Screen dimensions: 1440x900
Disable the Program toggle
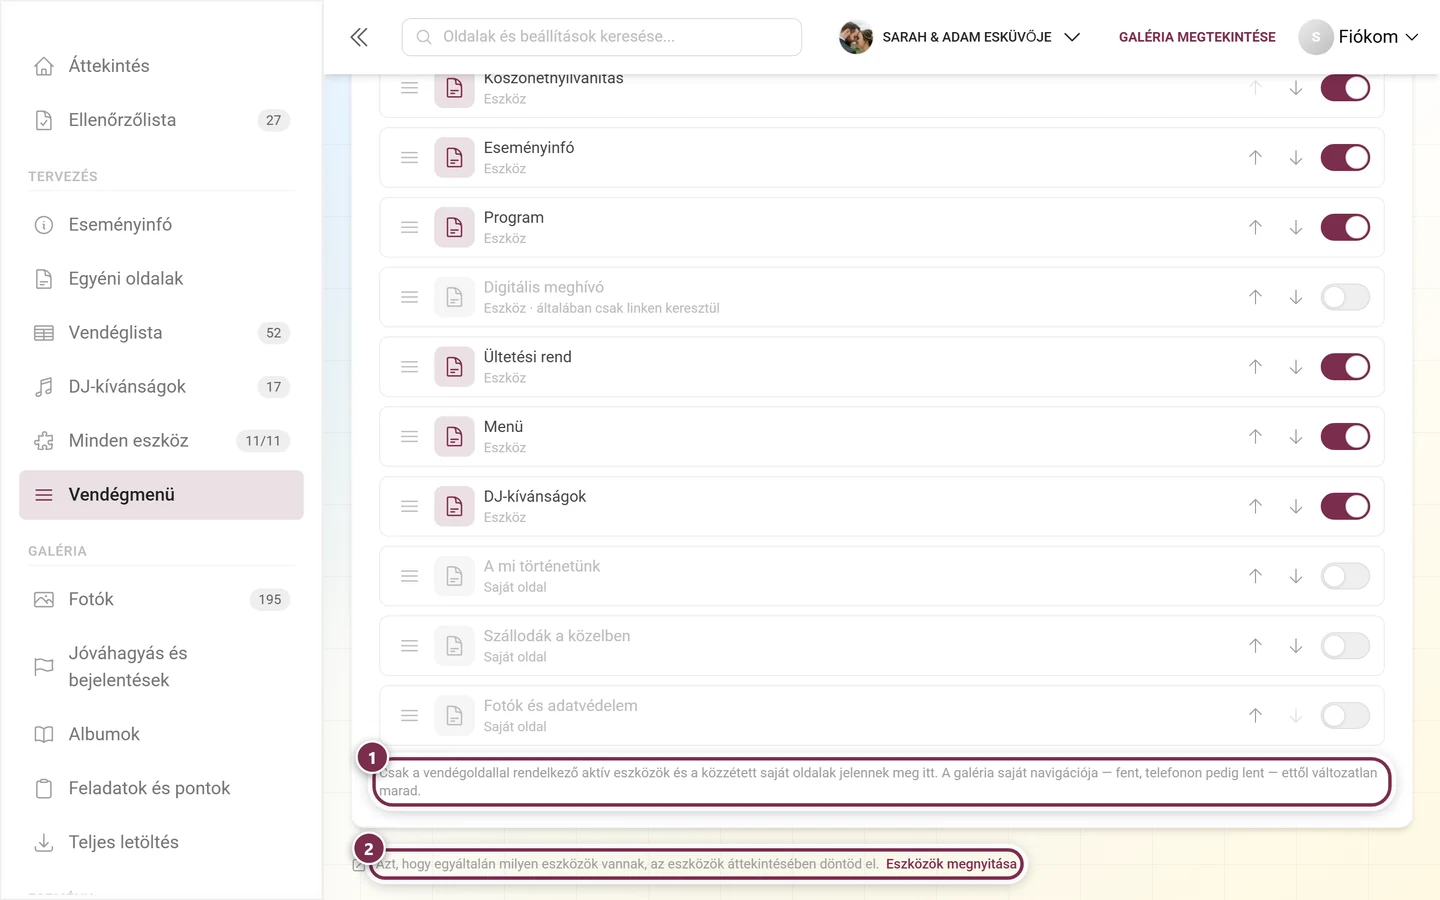tap(1345, 227)
